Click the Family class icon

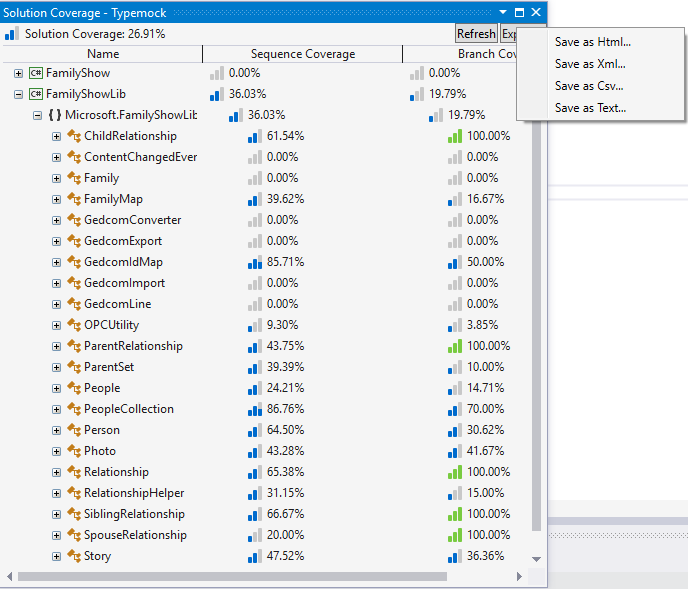[x=74, y=178]
